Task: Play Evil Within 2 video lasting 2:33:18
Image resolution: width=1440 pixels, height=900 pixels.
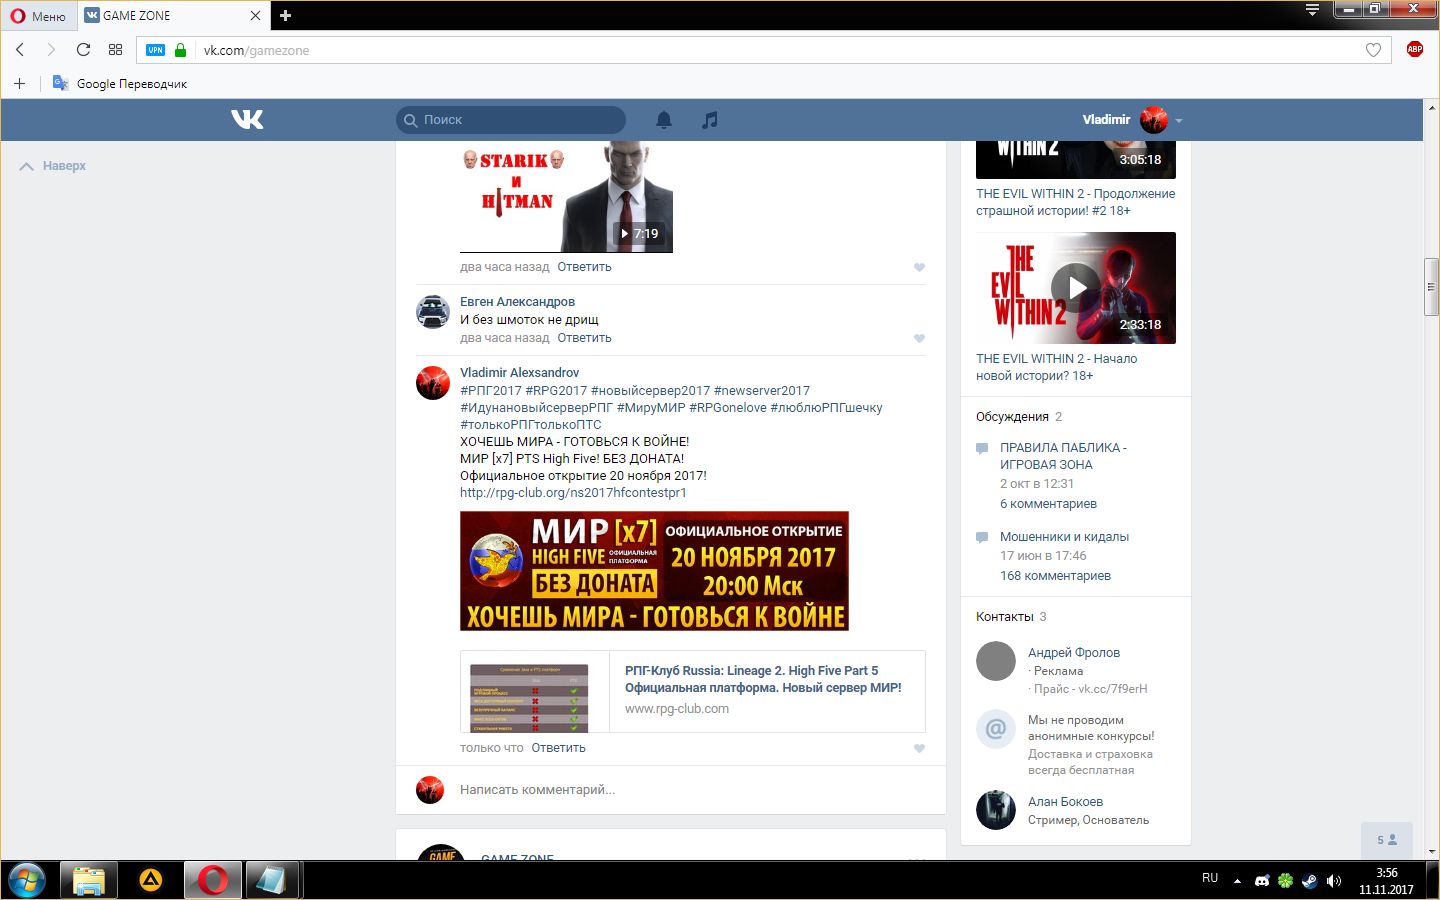Action: (x=1076, y=288)
